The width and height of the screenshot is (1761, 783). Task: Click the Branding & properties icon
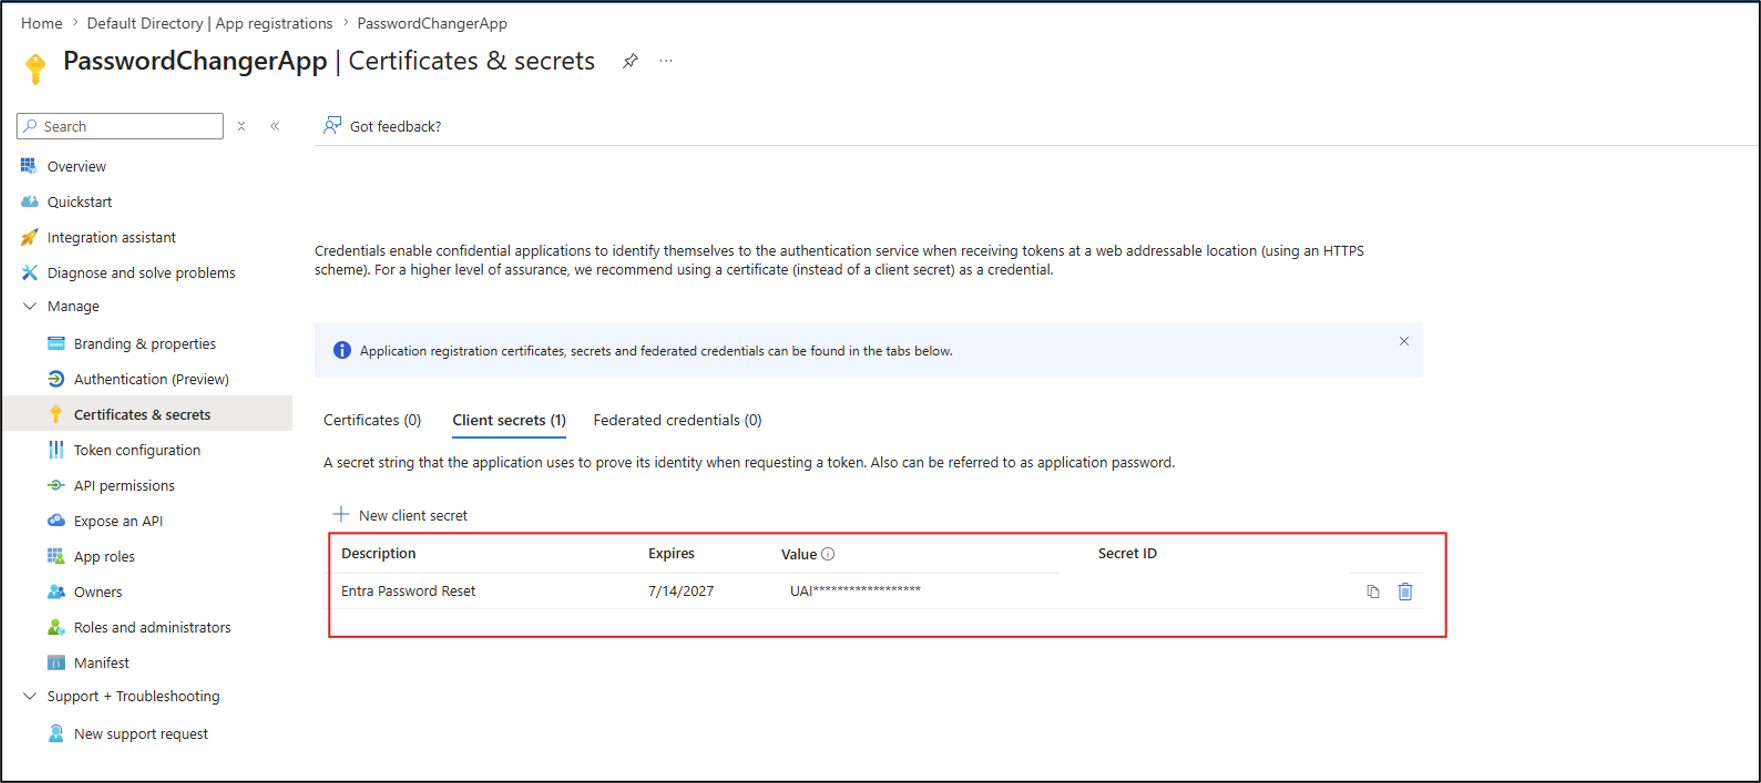coord(56,344)
